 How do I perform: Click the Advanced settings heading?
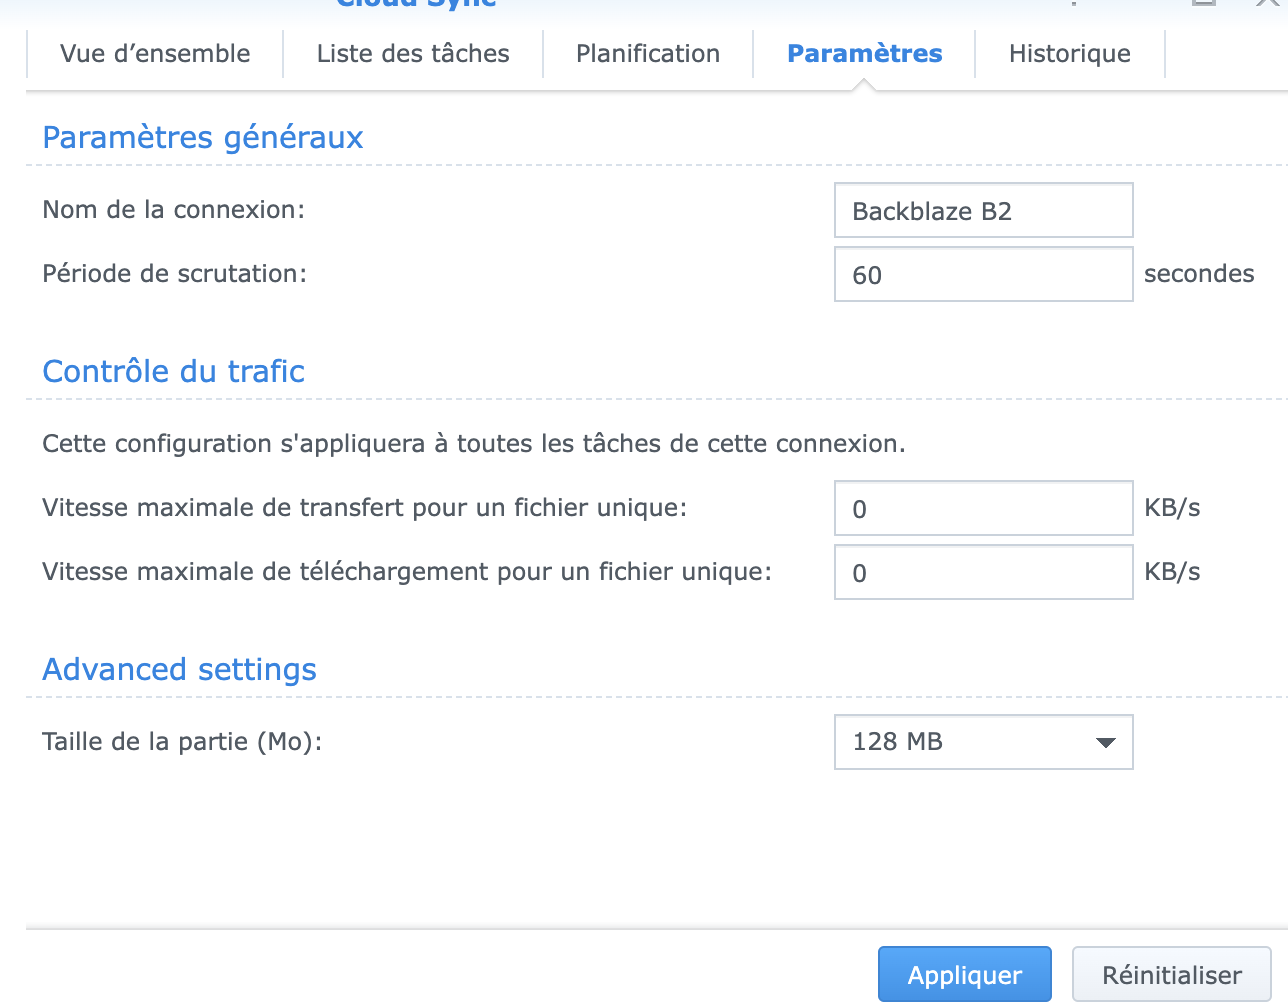tap(180, 669)
